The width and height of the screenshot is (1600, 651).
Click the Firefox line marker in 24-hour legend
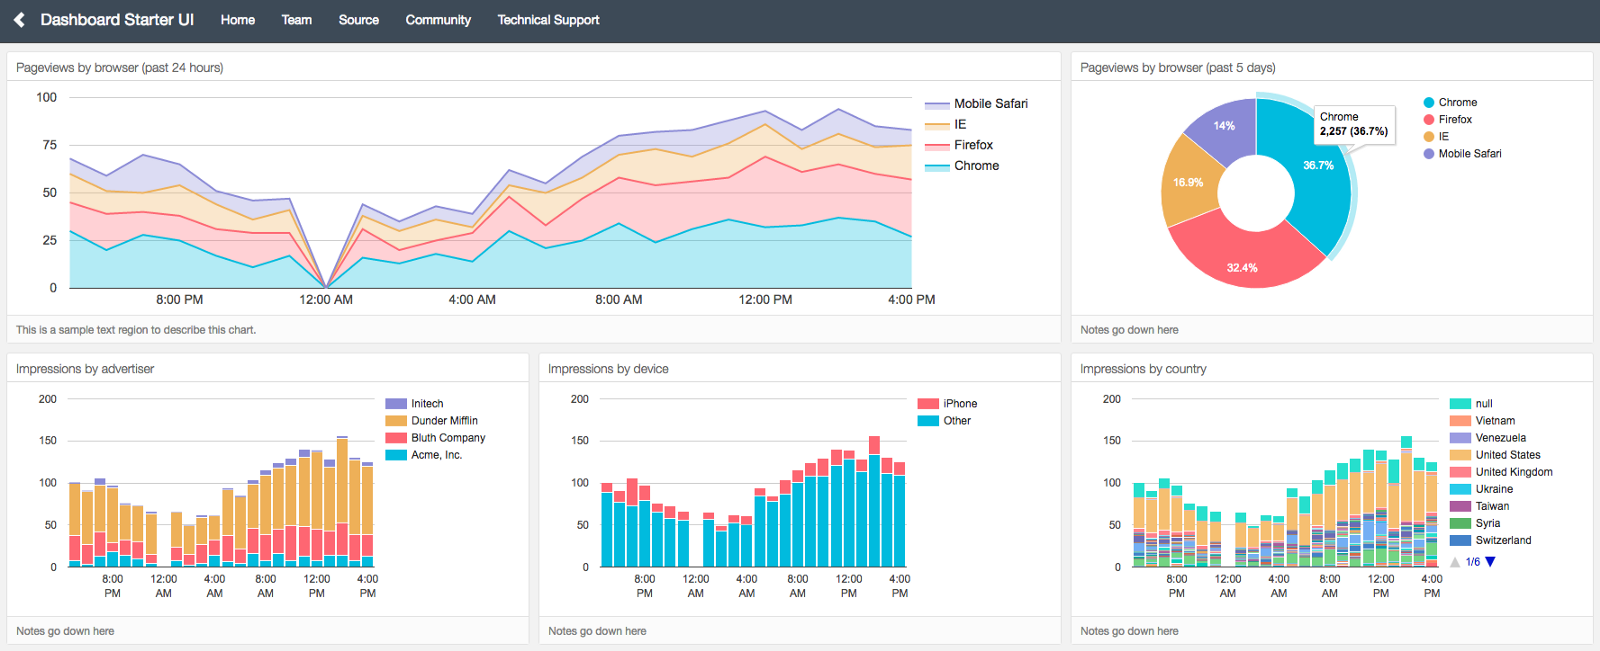(x=936, y=146)
